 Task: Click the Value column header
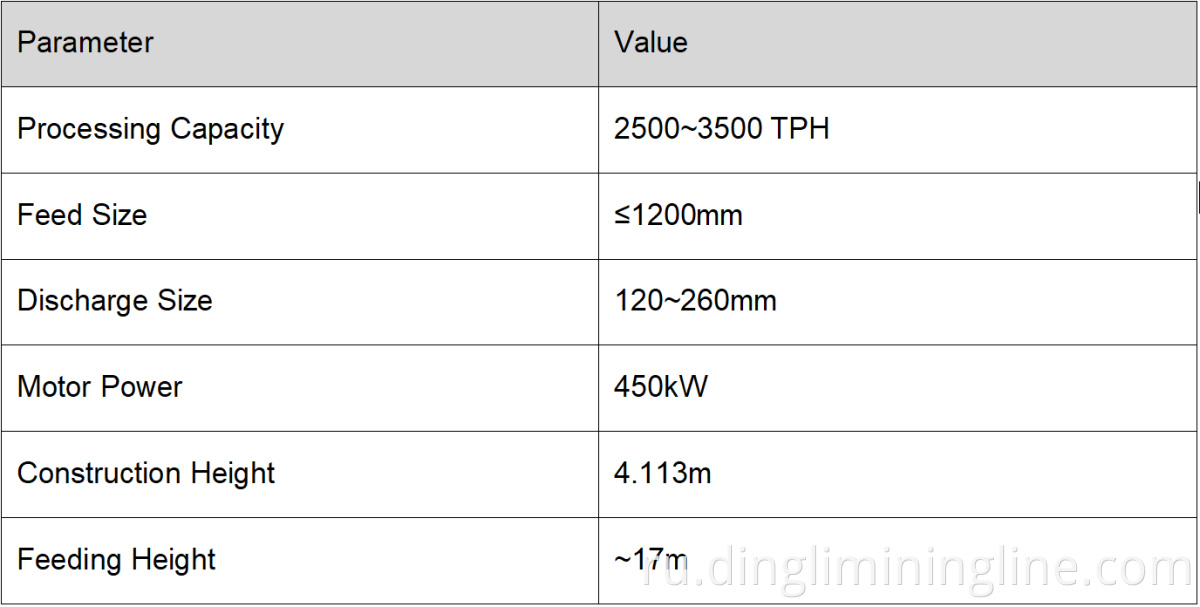coord(651,43)
